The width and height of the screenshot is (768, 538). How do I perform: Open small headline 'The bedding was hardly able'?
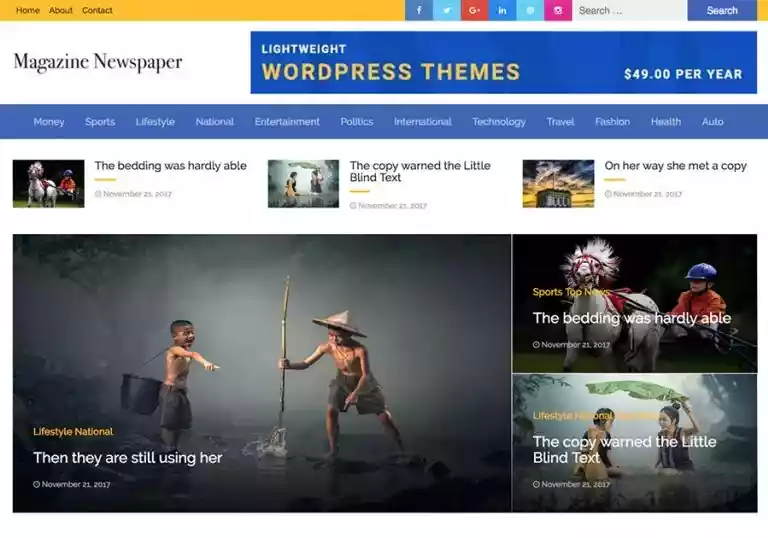[x=170, y=166]
